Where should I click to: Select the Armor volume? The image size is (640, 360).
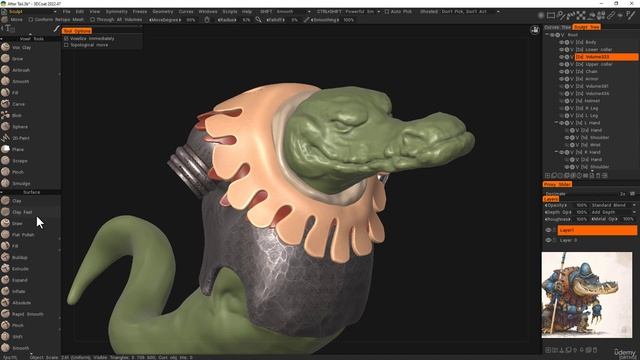click(592, 79)
